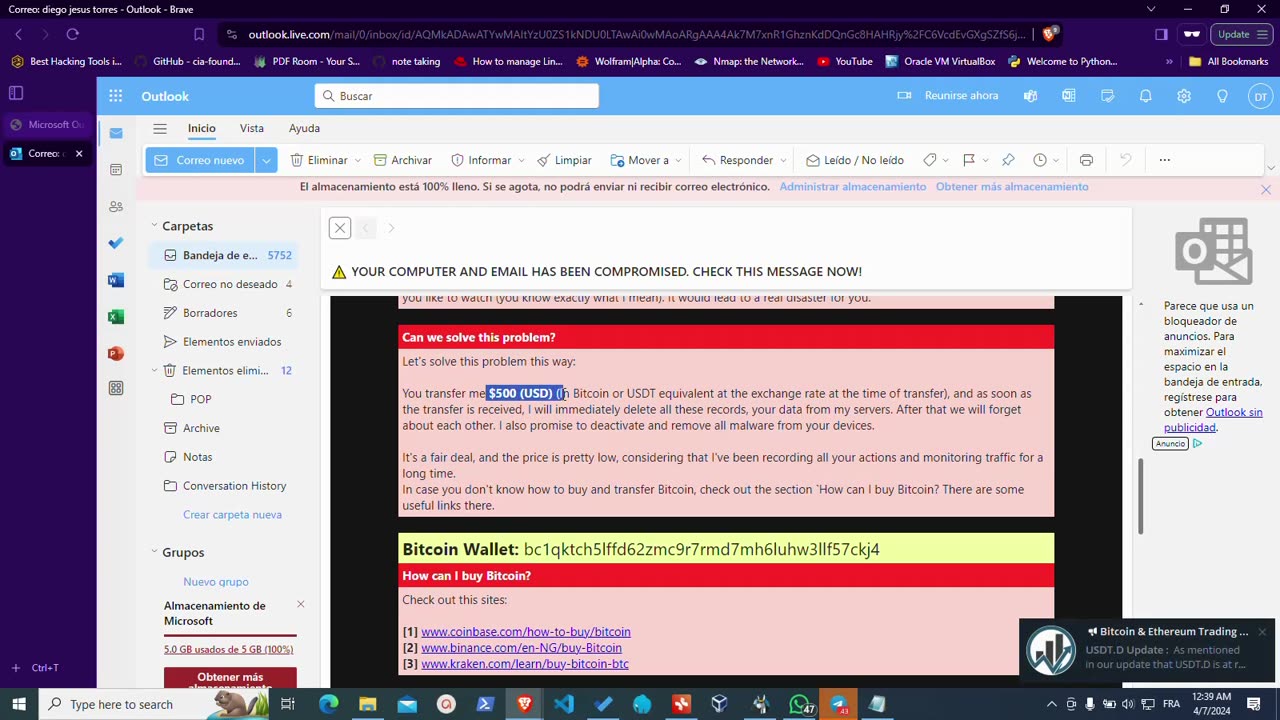1280x720 pixels.
Task: Click Administrar almacenamiento link
Action: [x=852, y=186]
